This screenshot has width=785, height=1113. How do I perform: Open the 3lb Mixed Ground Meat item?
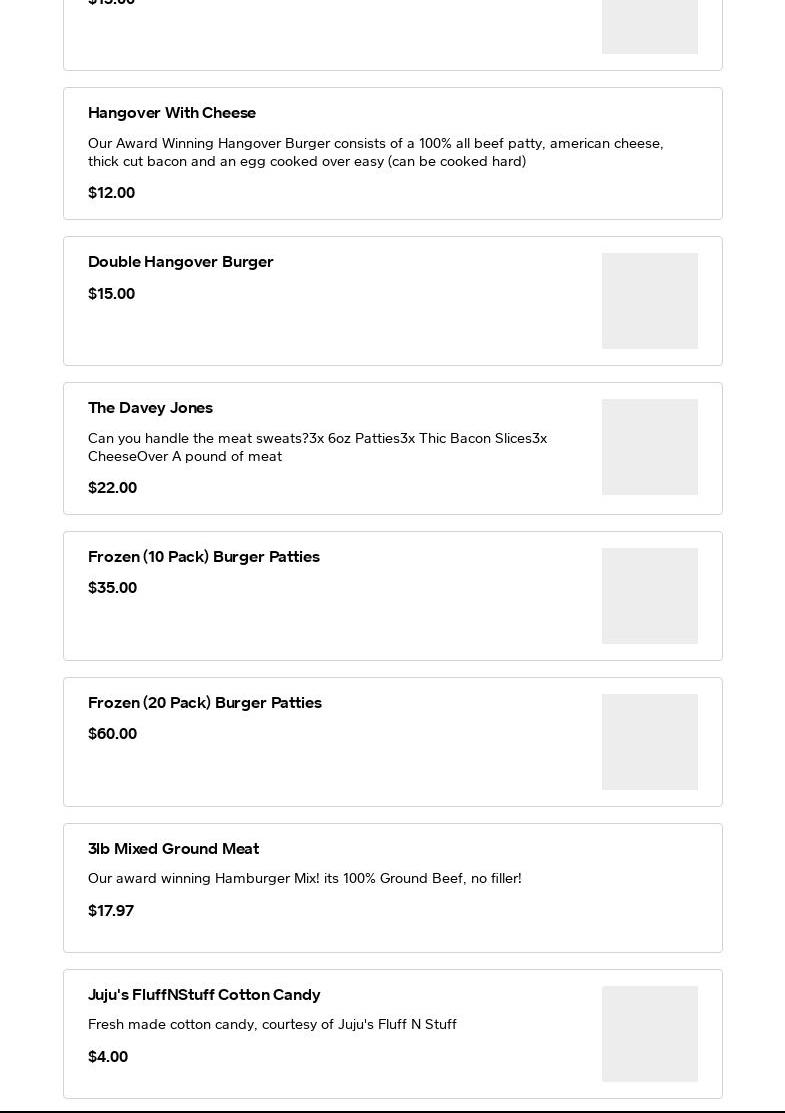coord(173,849)
